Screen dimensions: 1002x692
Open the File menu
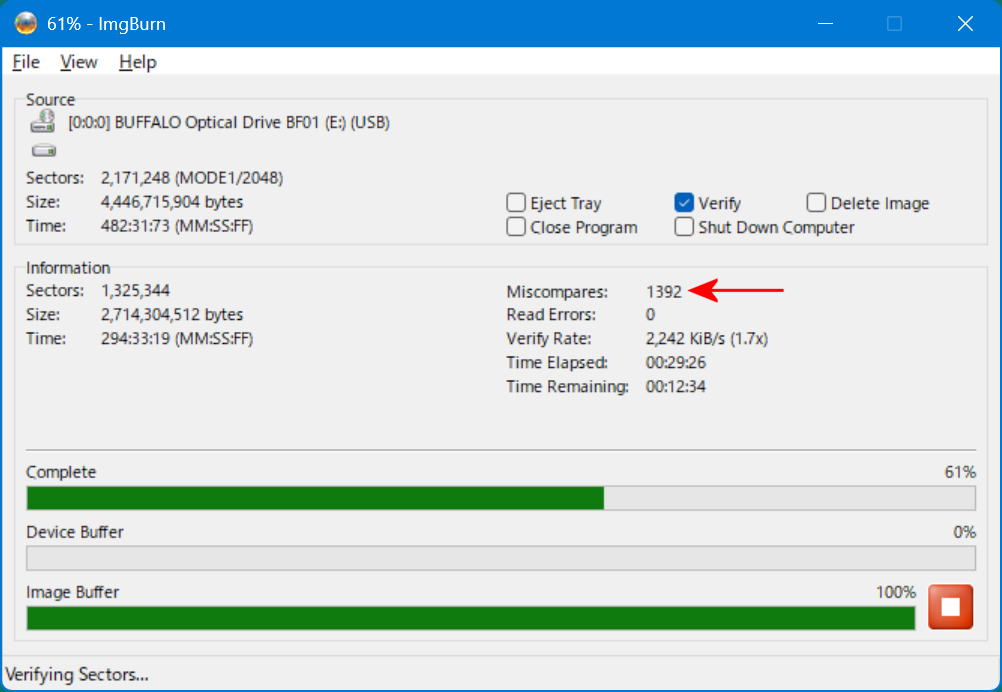[x=26, y=62]
